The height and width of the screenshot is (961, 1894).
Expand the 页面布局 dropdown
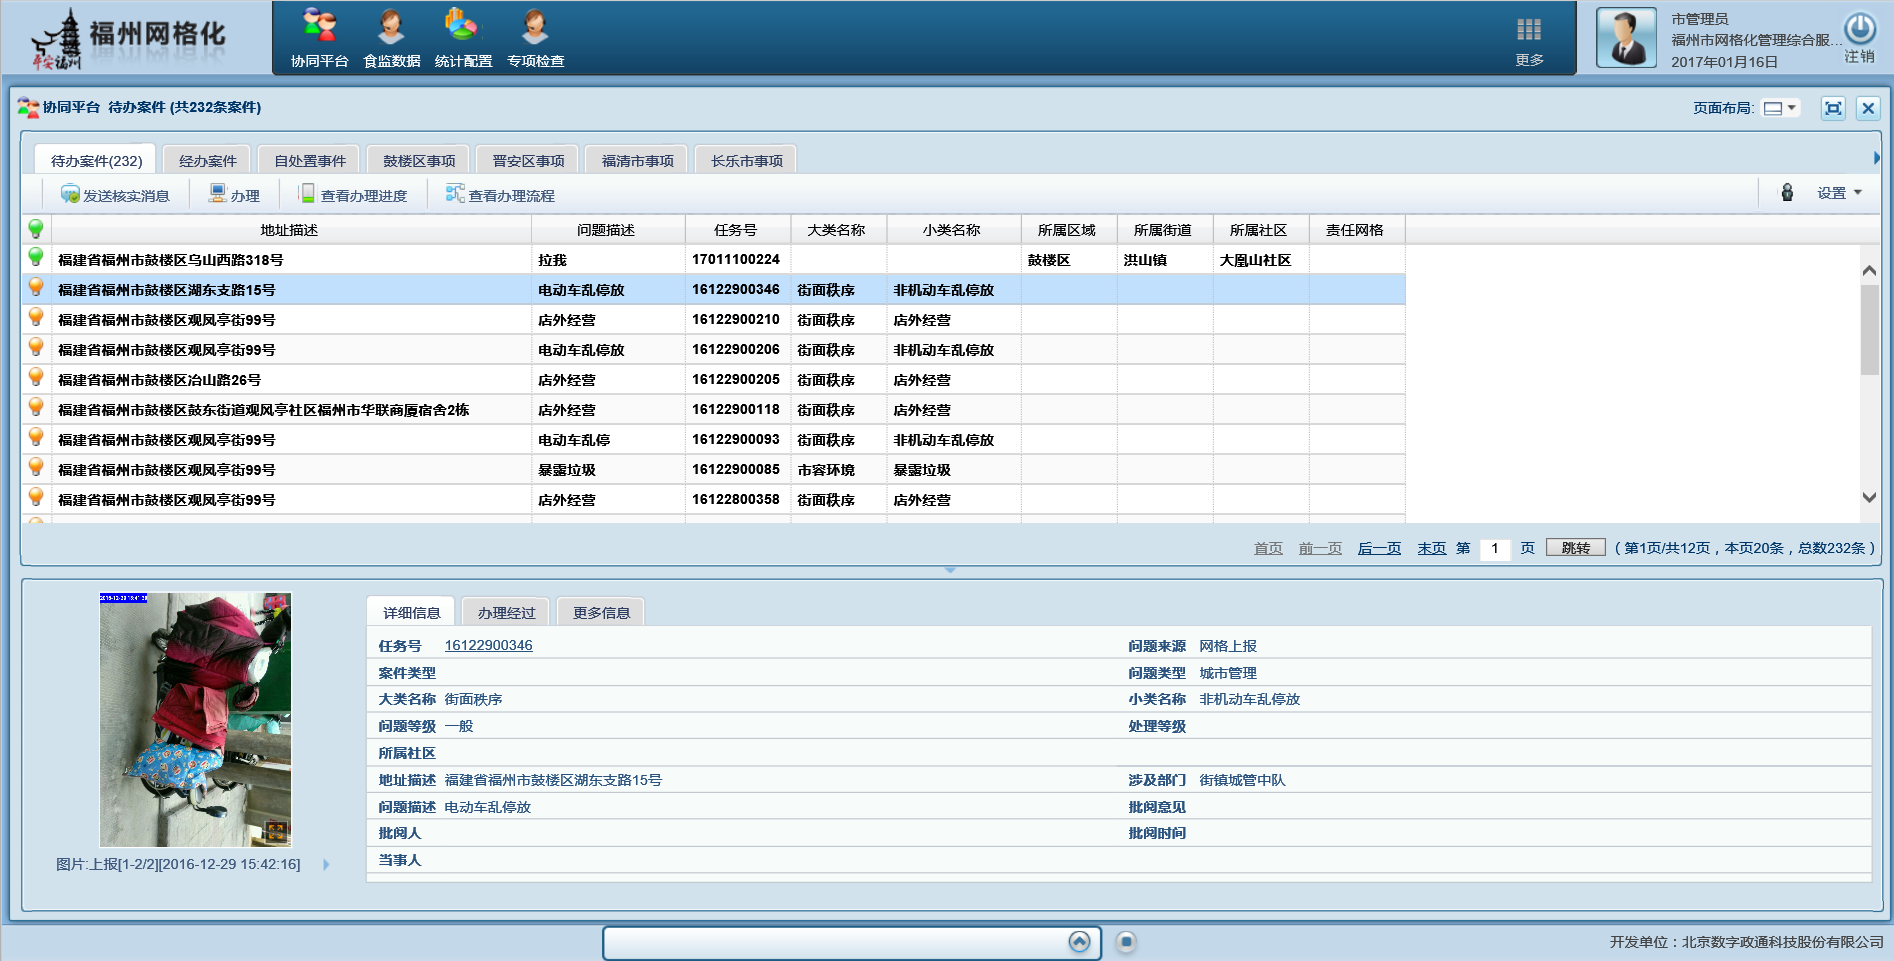pyautogui.click(x=1780, y=108)
